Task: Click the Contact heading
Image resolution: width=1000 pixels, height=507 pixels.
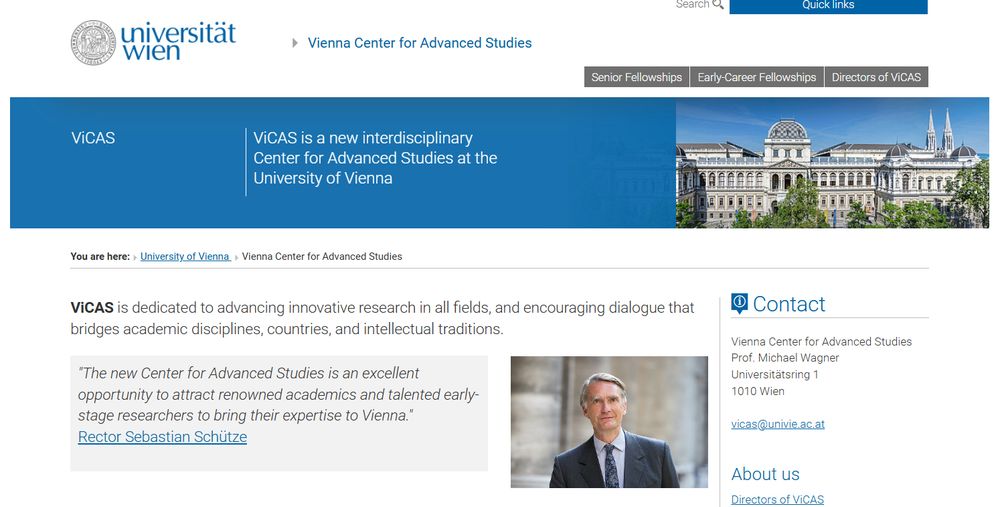Action: (789, 304)
